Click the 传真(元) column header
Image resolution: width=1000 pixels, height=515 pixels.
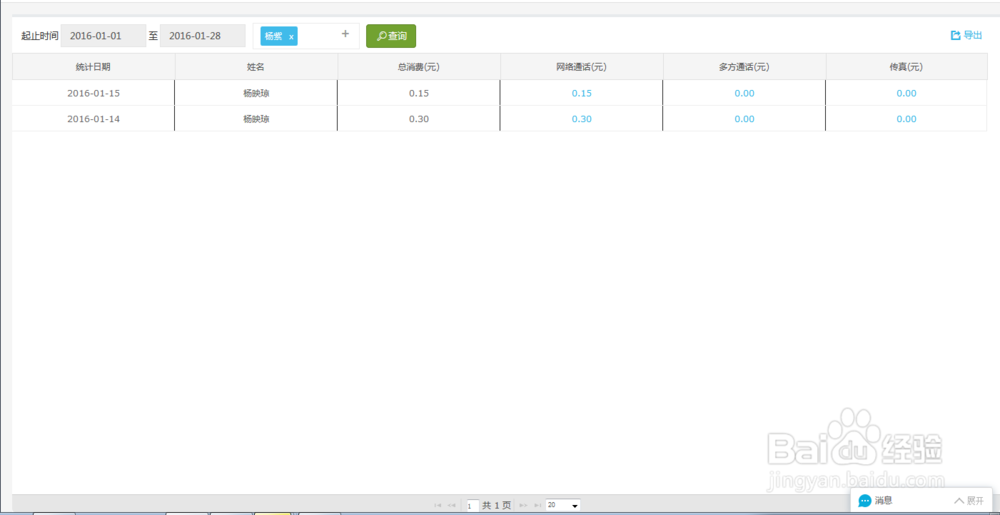point(906,66)
